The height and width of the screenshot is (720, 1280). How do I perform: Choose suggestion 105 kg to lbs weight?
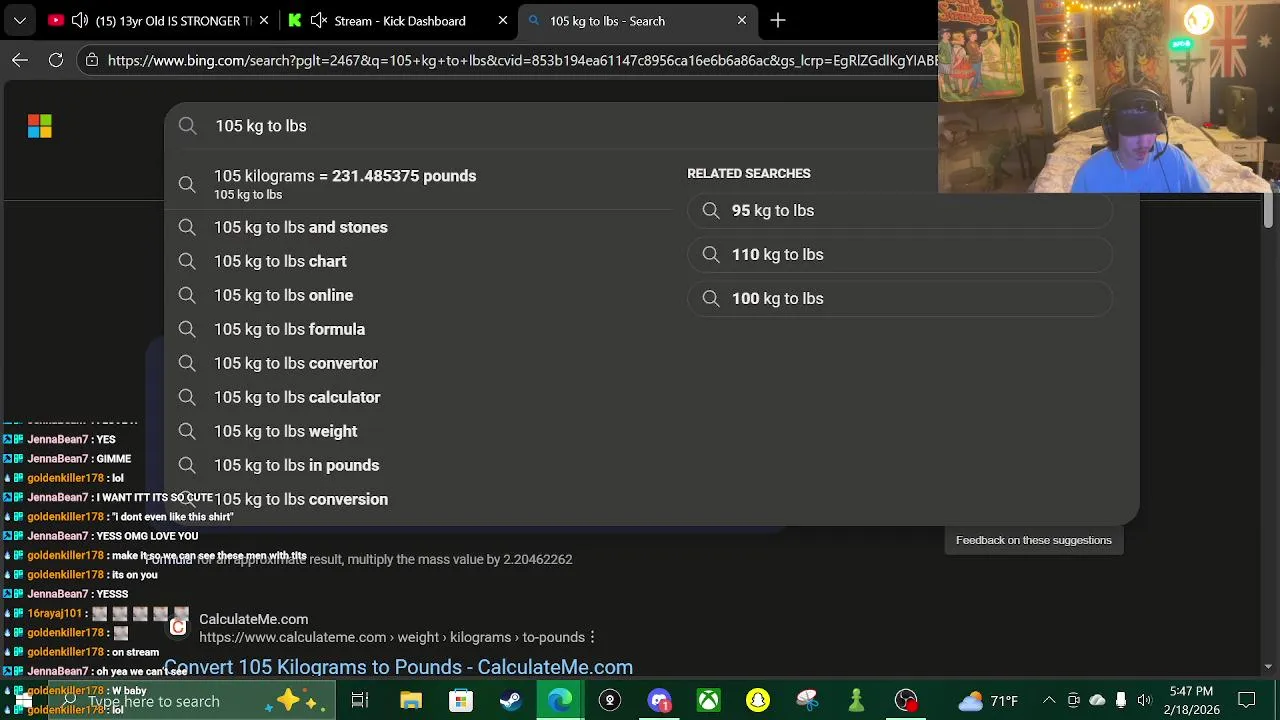pos(420,431)
